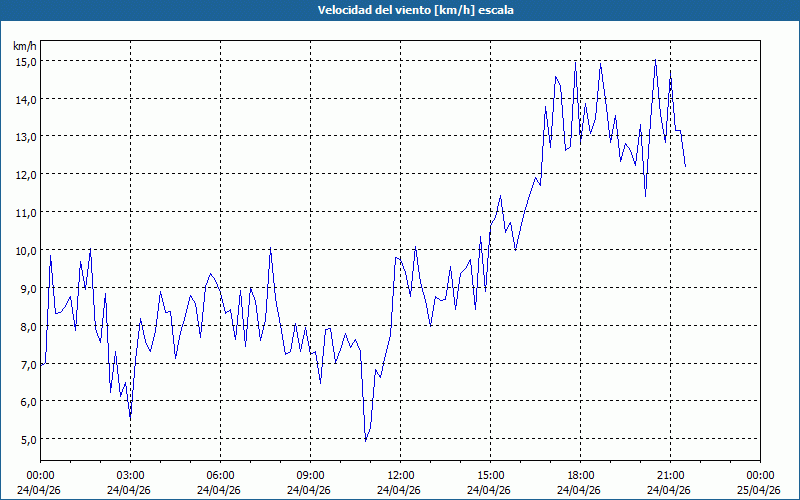Click the 03:00 time label
The image size is (800, 500).
click(130, 475)
